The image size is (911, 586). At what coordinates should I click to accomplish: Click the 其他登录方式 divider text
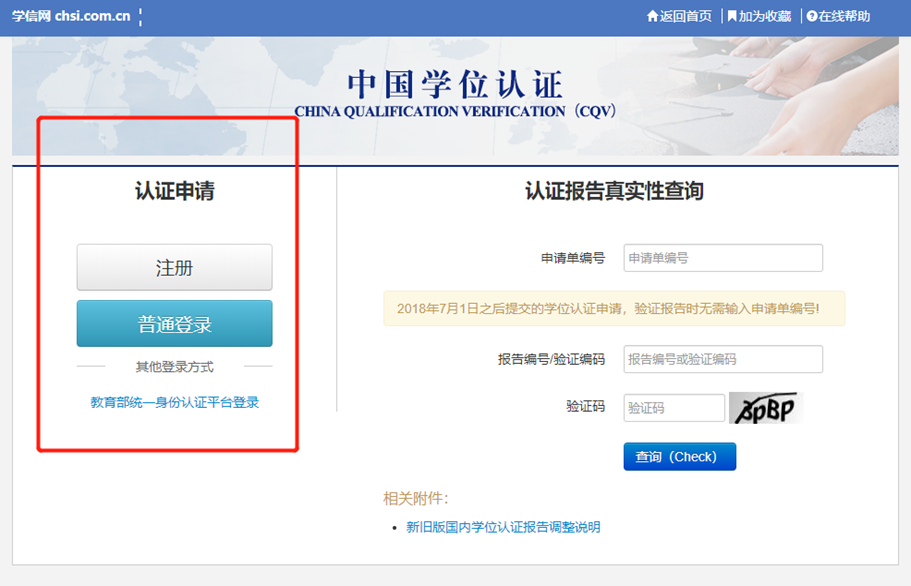click(x=174, y=367)
